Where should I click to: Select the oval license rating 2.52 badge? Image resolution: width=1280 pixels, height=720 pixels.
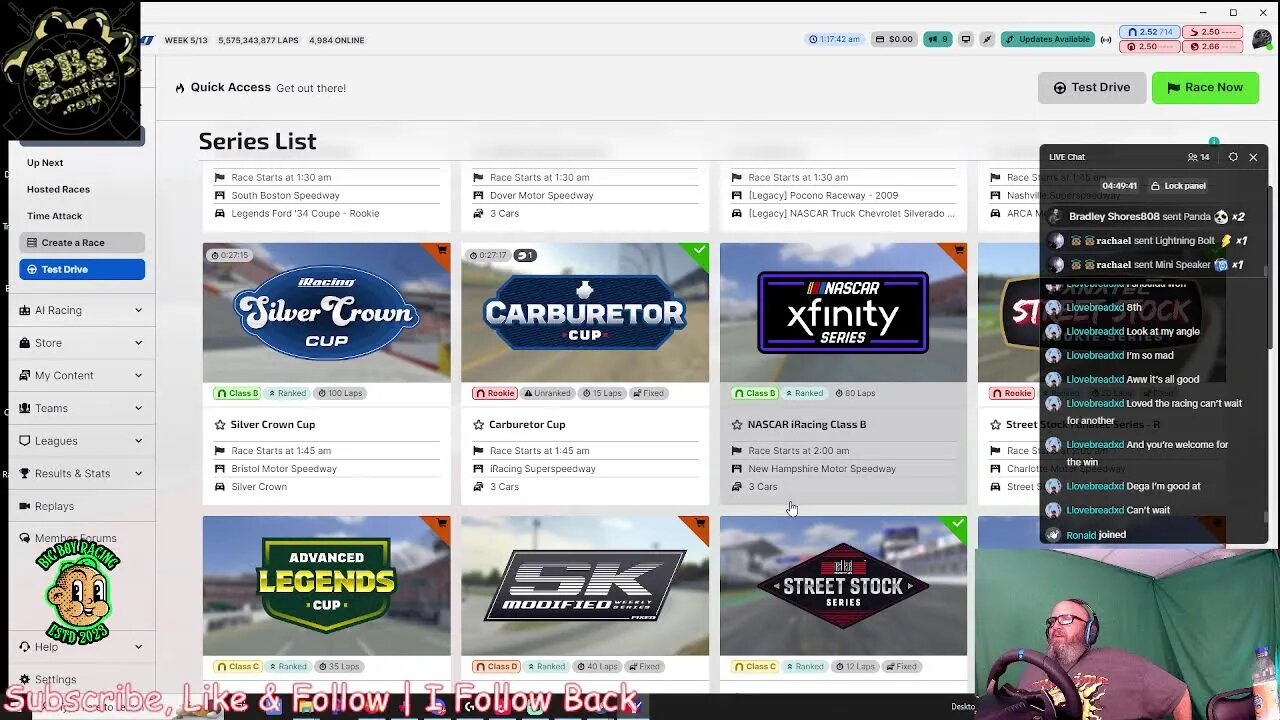pyautogui.click(x=1149, y=32)
